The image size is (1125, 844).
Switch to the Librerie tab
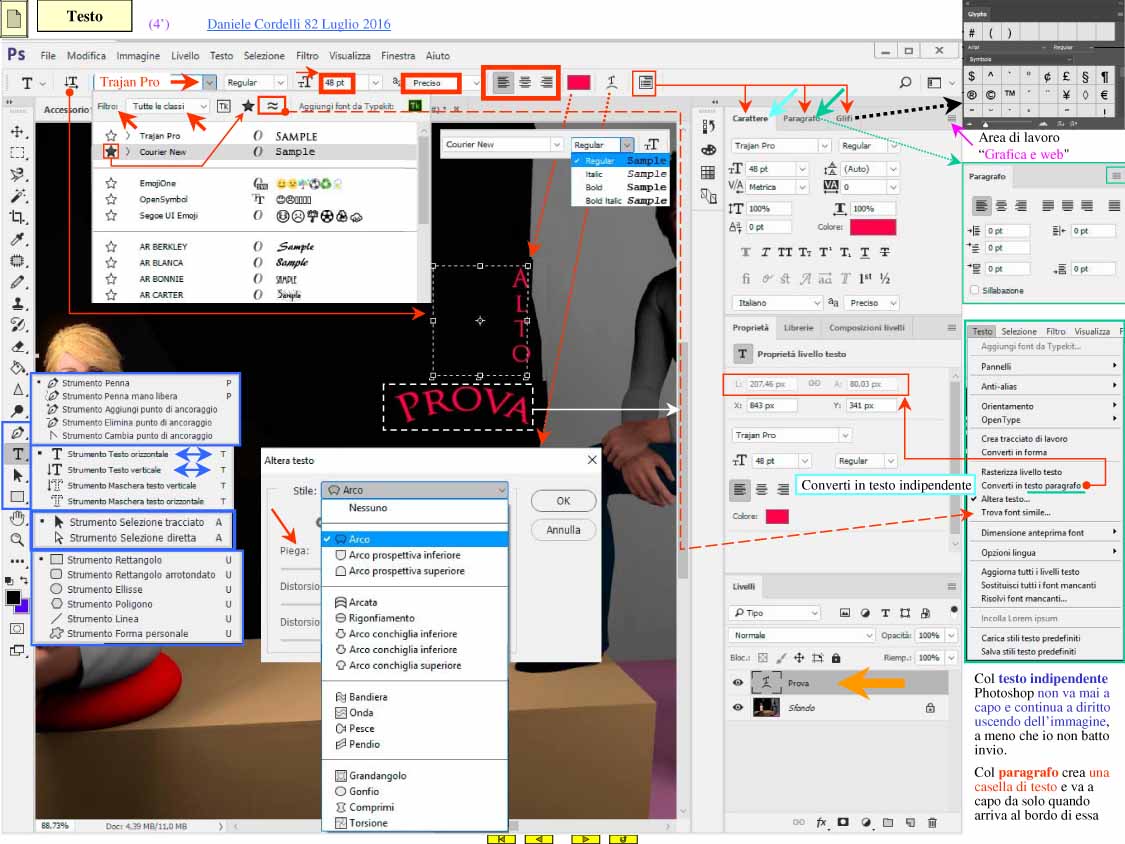tap(799, 327)
